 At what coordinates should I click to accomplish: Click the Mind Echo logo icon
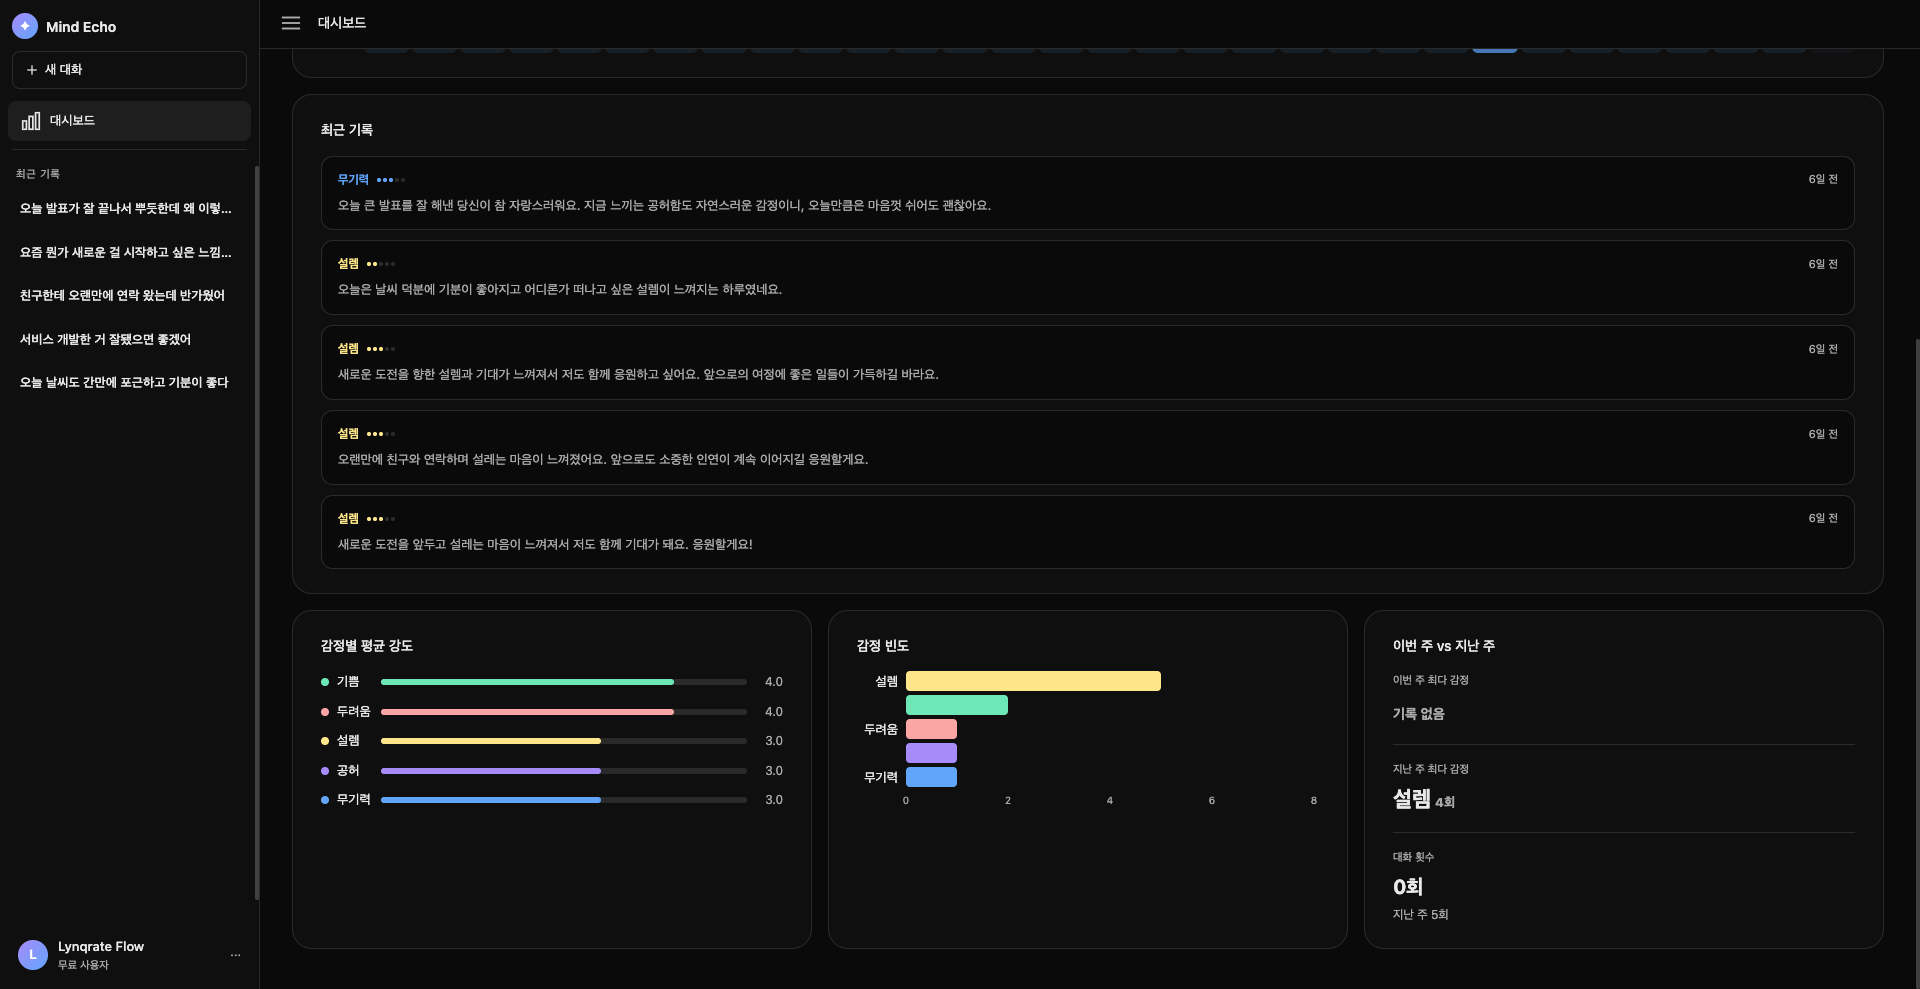click(25, 26)
